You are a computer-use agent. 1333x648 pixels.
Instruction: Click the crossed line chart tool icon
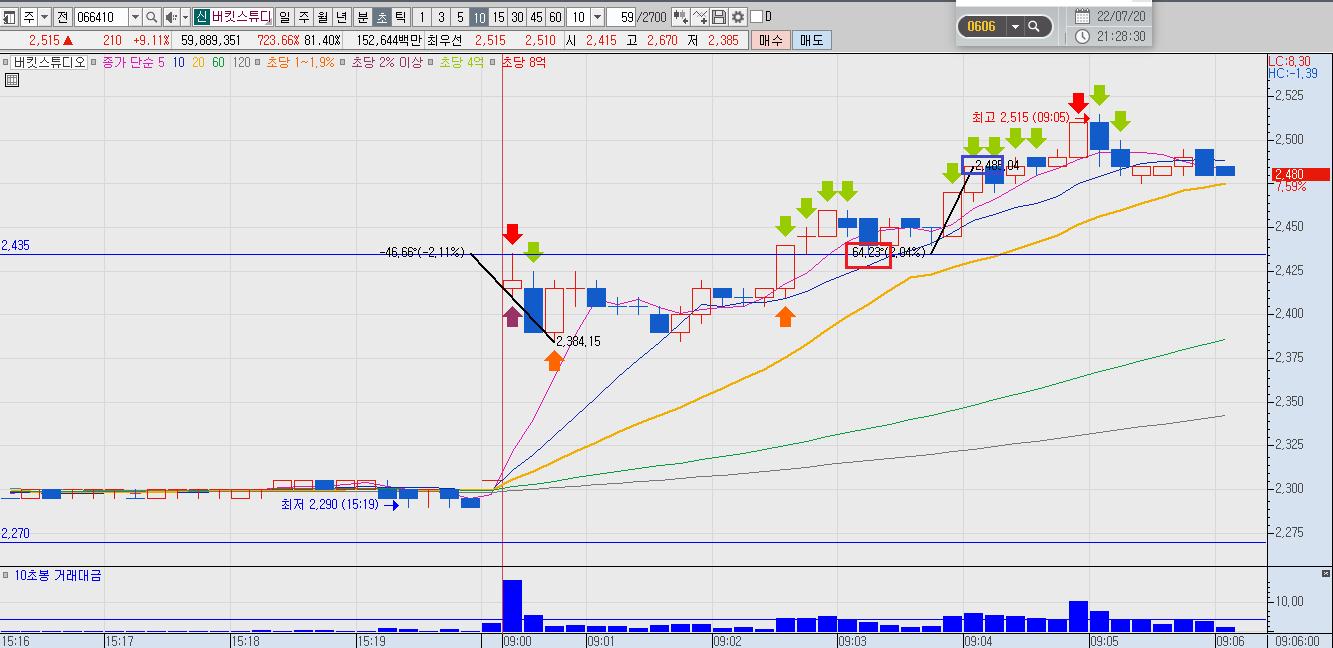pos(700,17)
